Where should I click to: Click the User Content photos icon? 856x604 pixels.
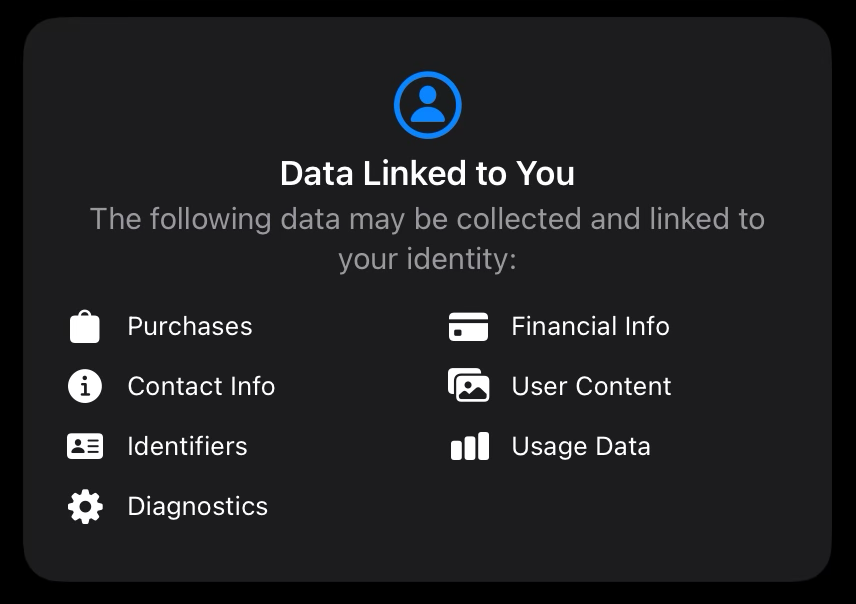point(468,386)
